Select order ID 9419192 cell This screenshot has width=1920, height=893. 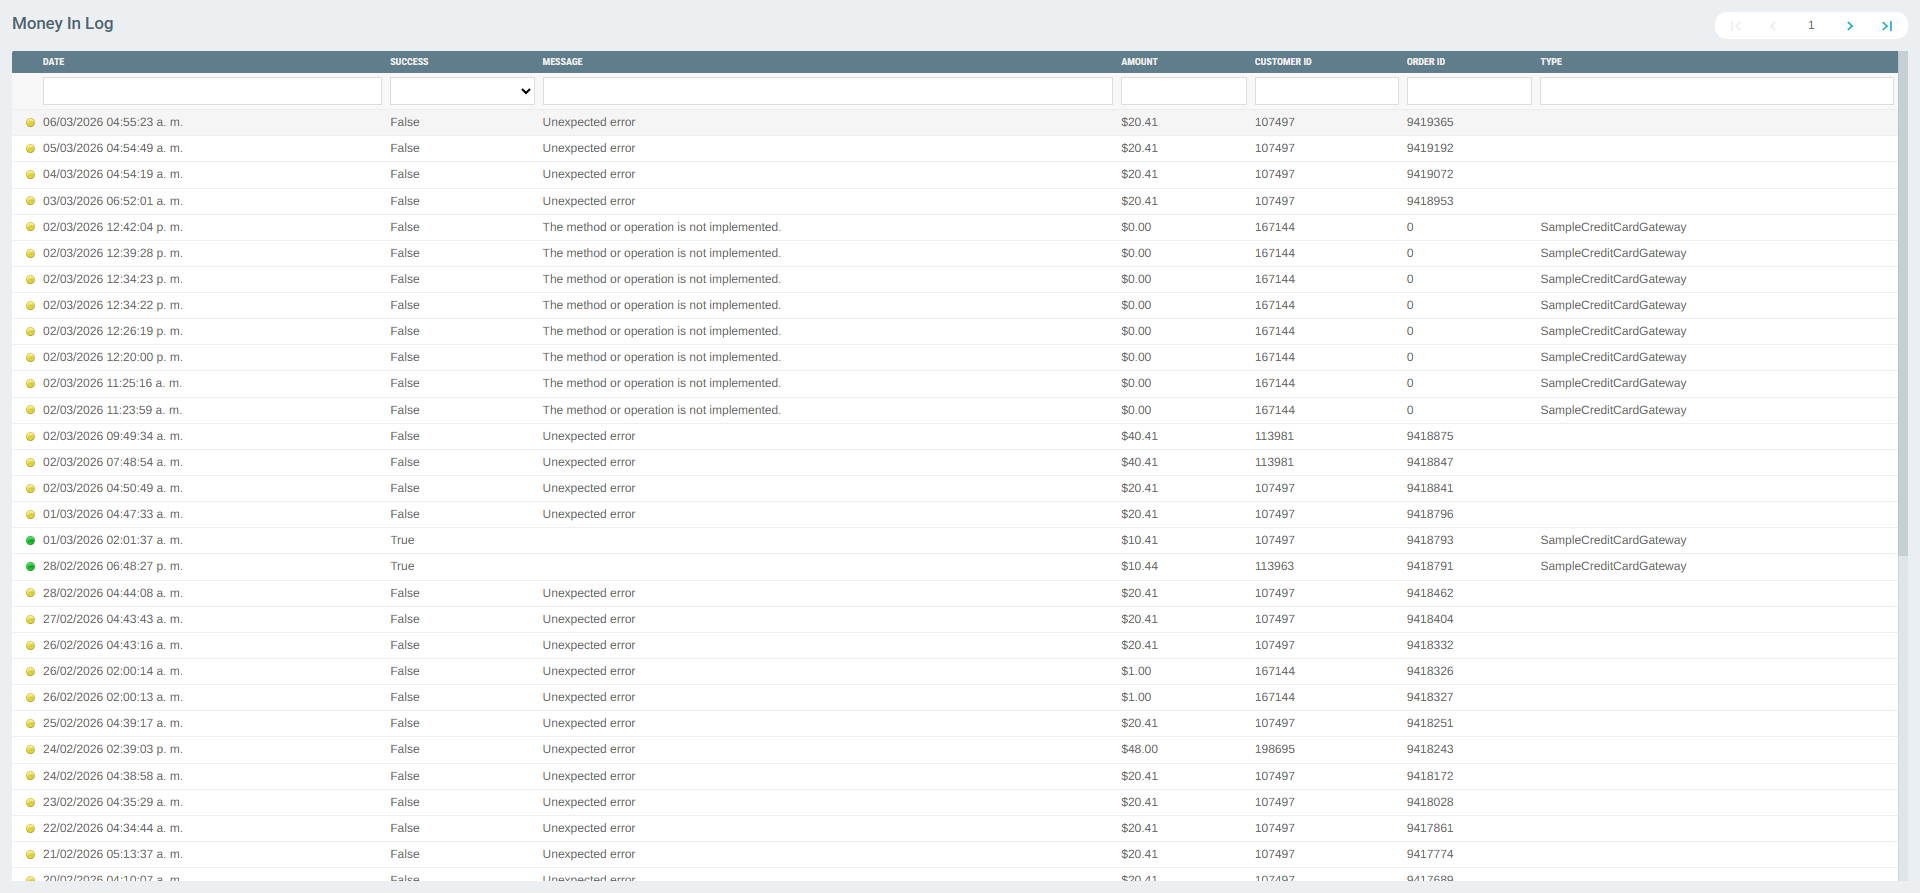pos(1430,148)
